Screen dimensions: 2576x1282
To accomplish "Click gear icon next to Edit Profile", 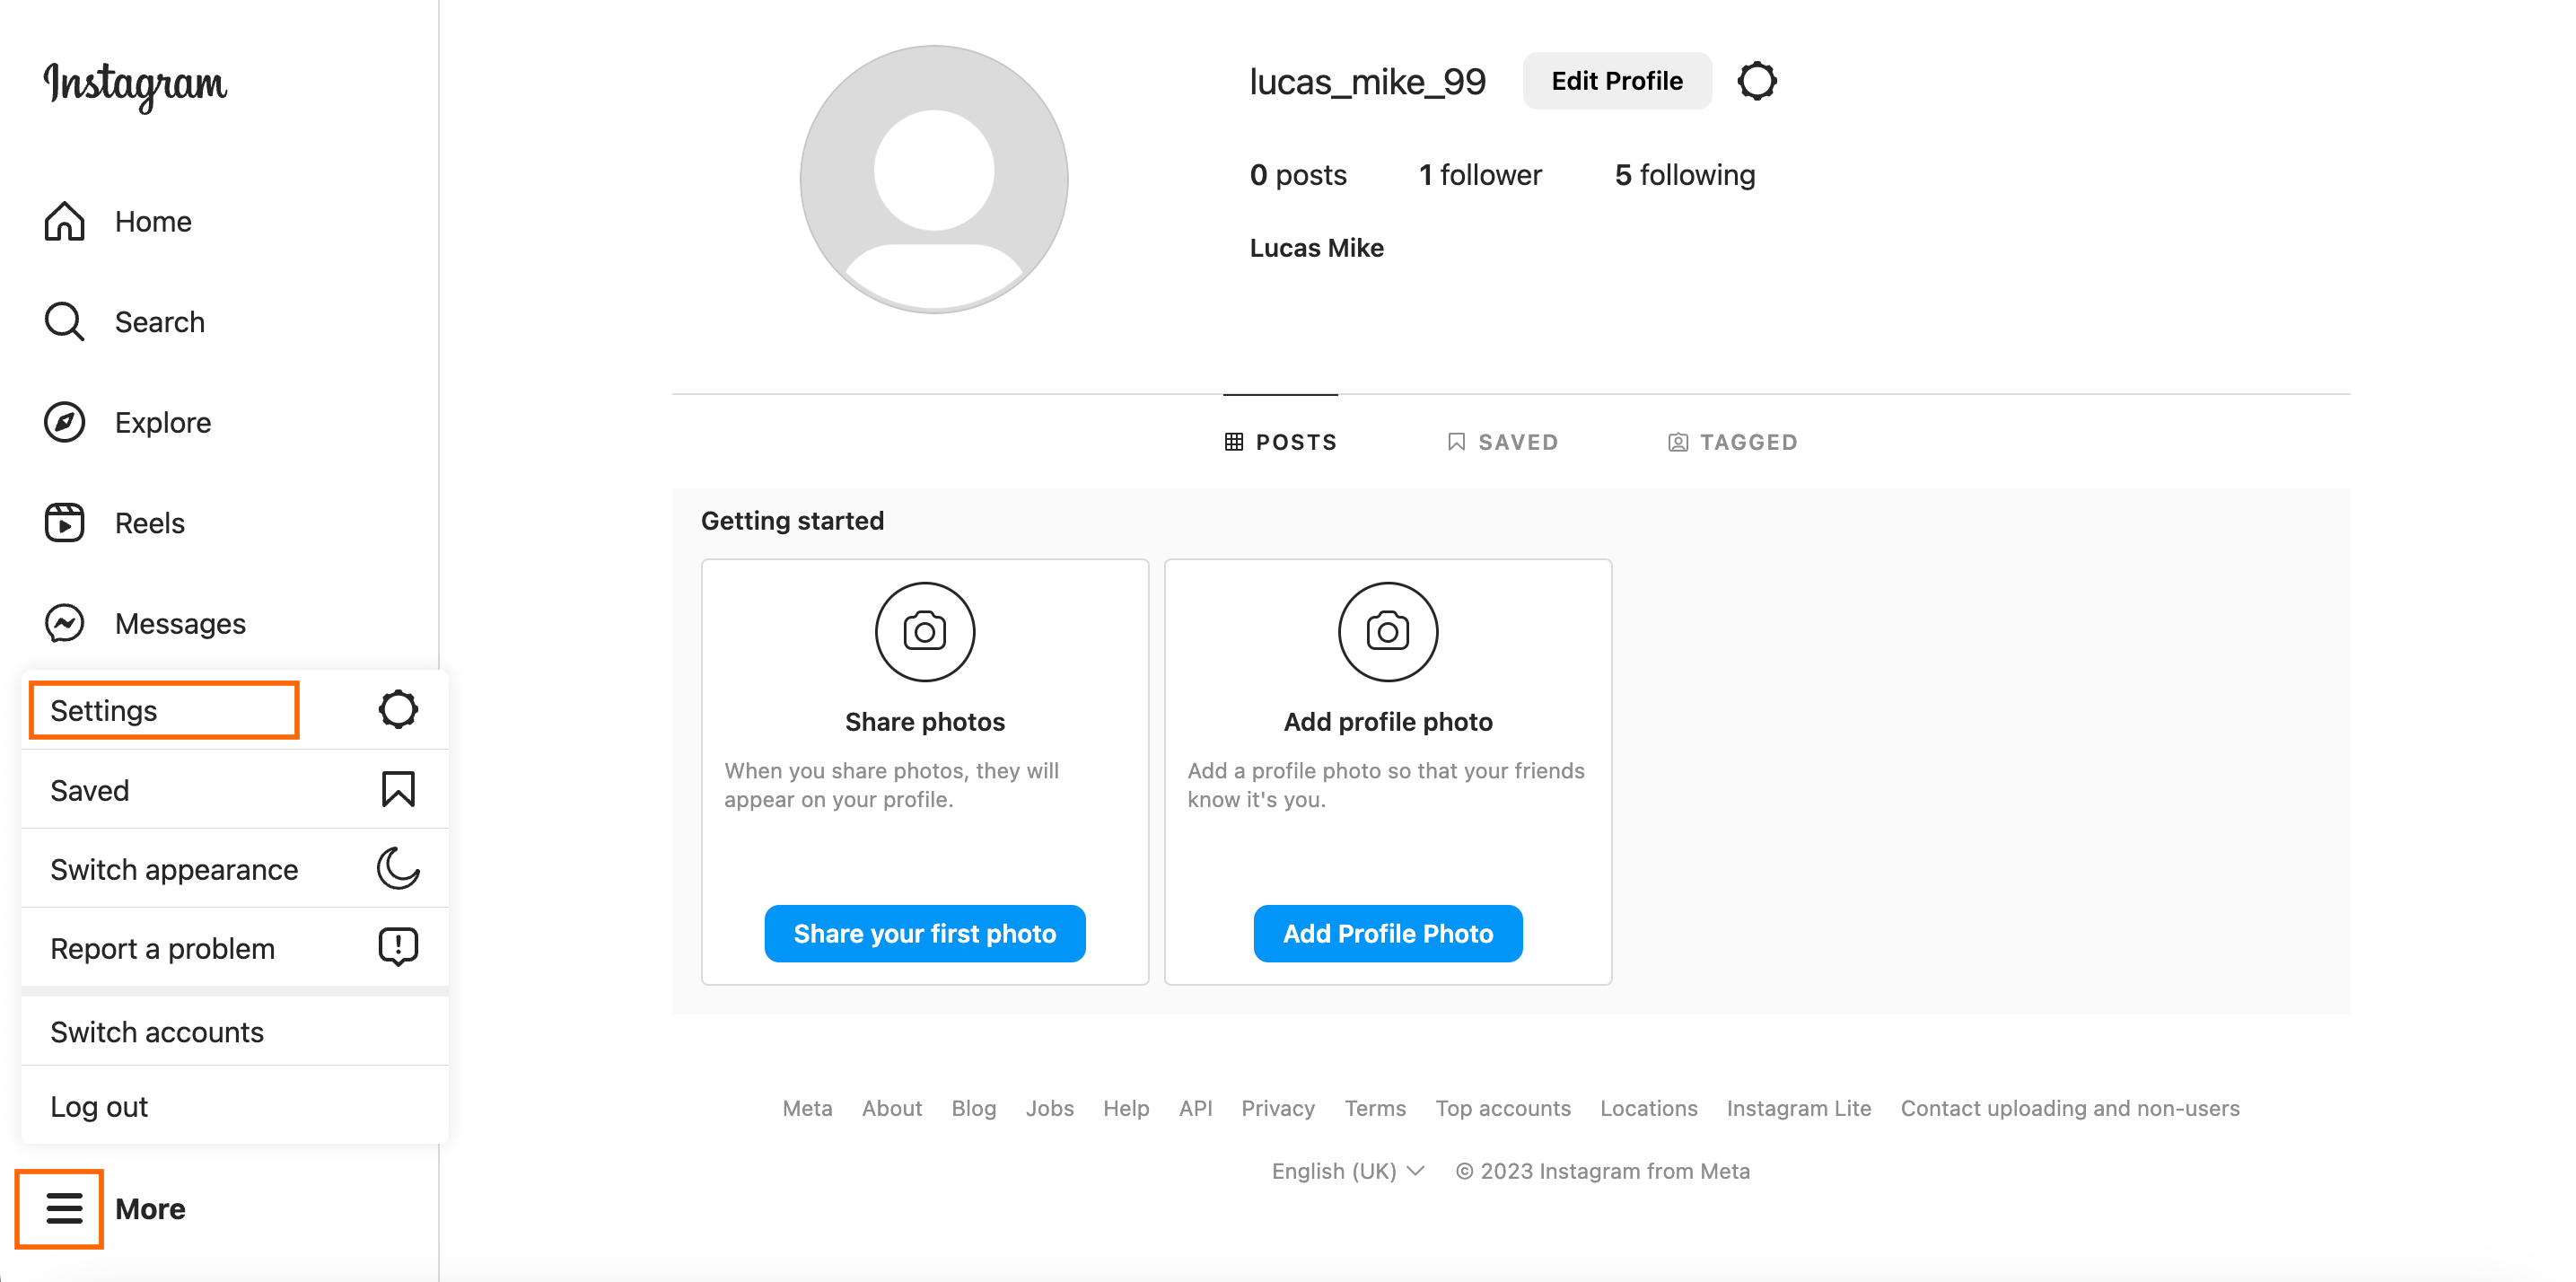I will 1756,81.
